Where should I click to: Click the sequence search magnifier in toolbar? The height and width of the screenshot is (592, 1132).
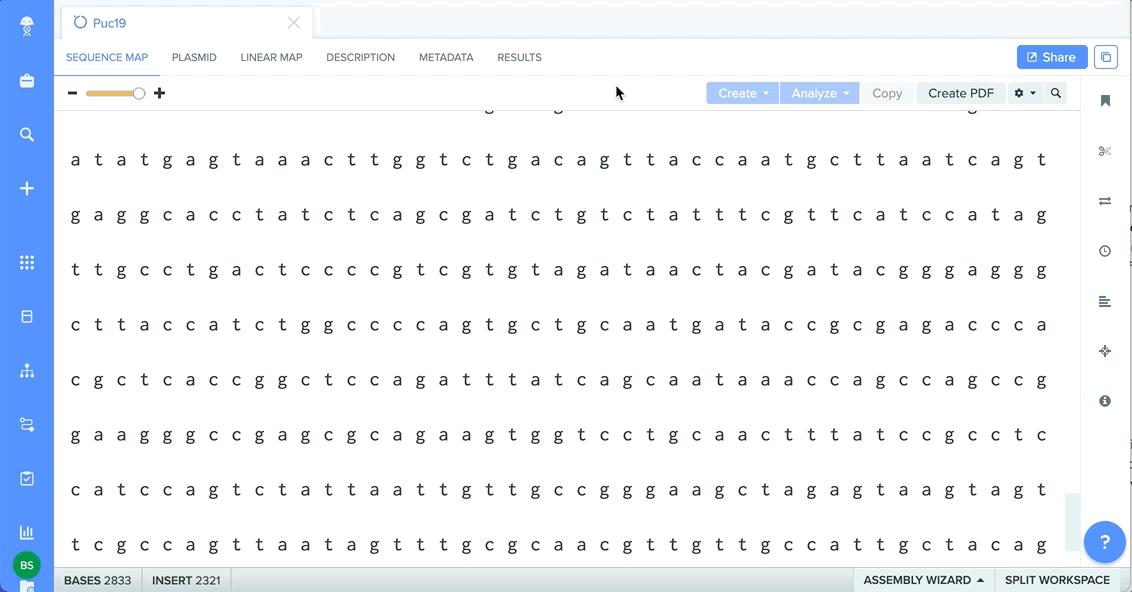tap(1055, 93)
